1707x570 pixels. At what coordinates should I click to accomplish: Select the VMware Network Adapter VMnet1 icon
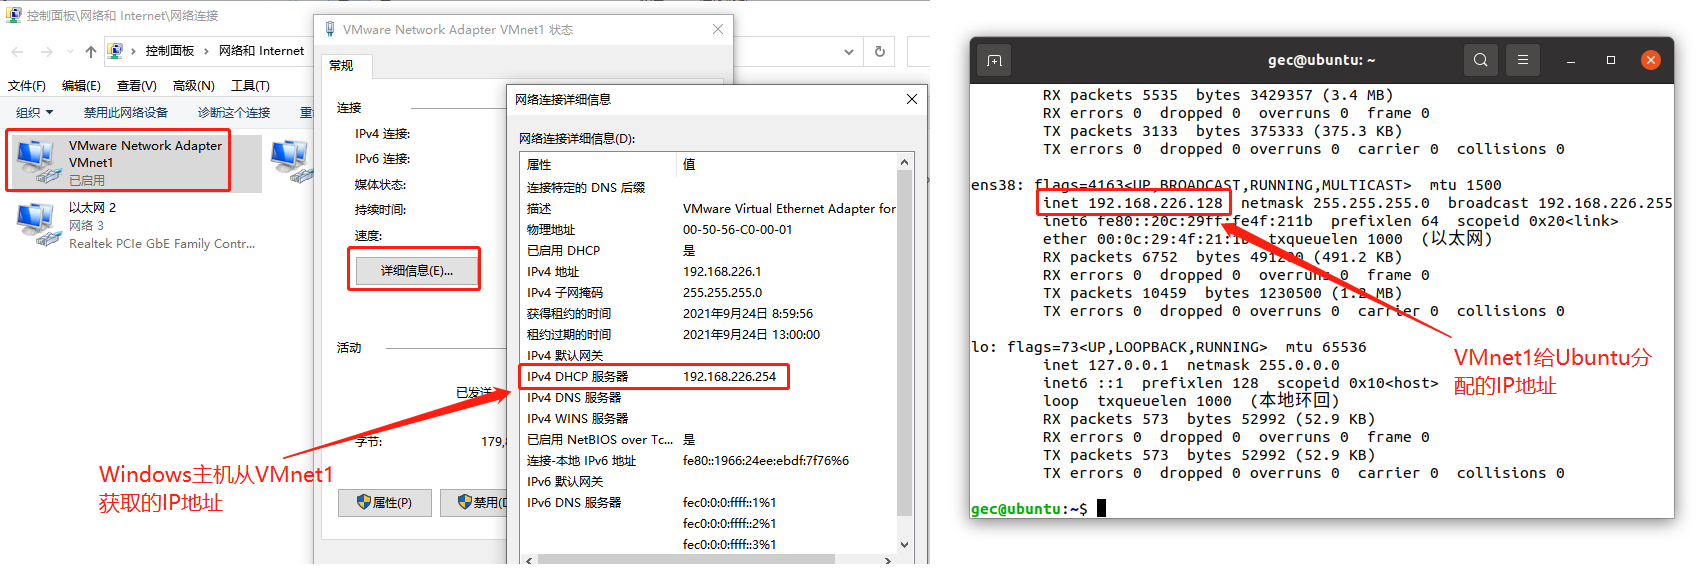tap(37, 161)
